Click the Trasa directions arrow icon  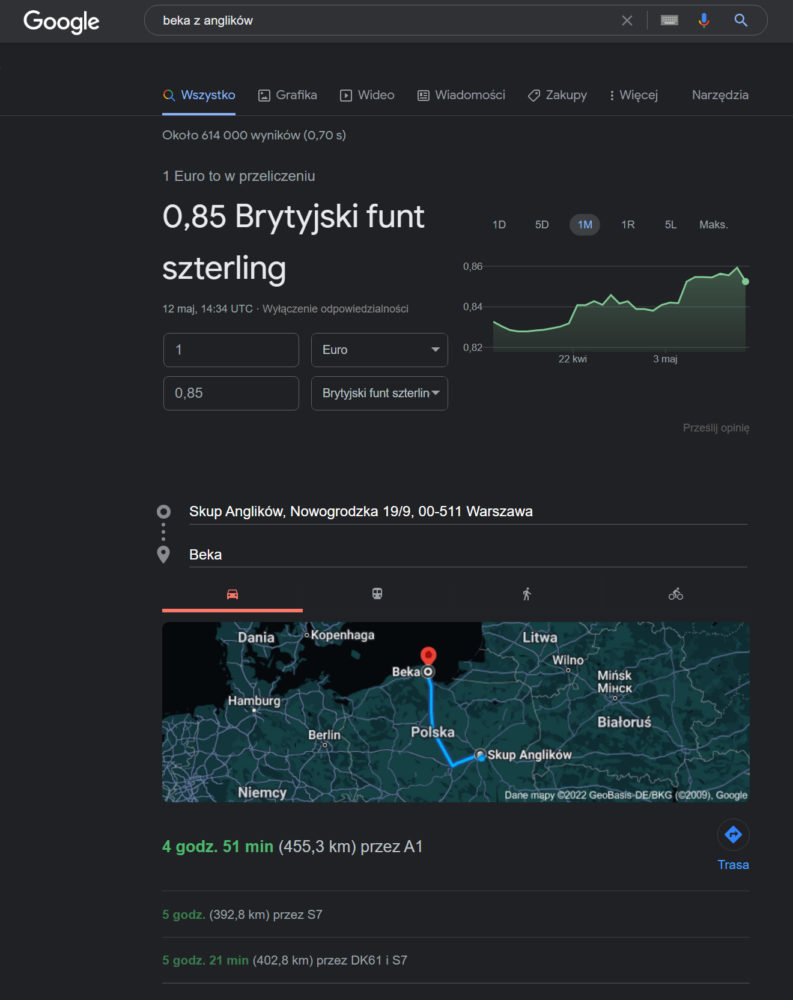click(x=733, y=834)
